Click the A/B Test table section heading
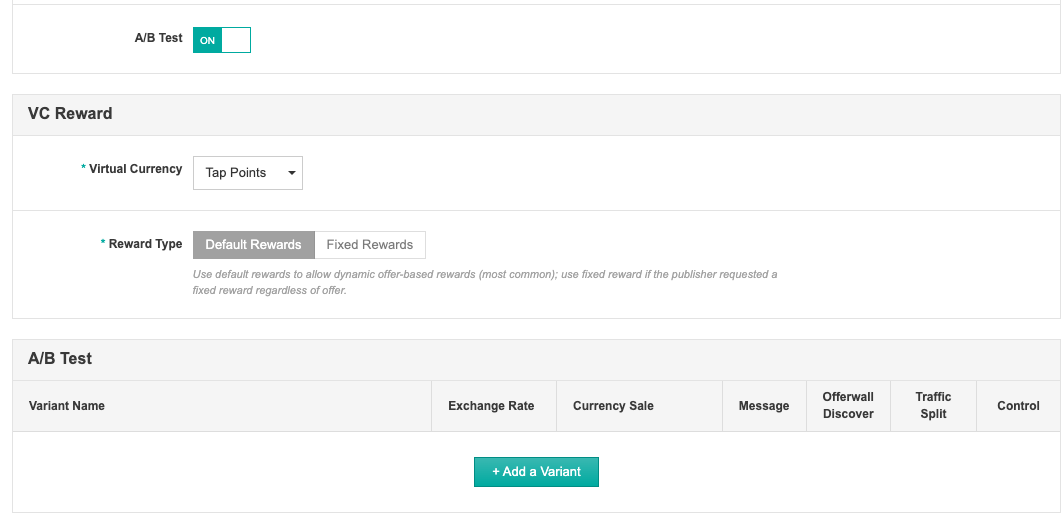The height and width of the screenshot is (517, 1064). click(60, 359)
